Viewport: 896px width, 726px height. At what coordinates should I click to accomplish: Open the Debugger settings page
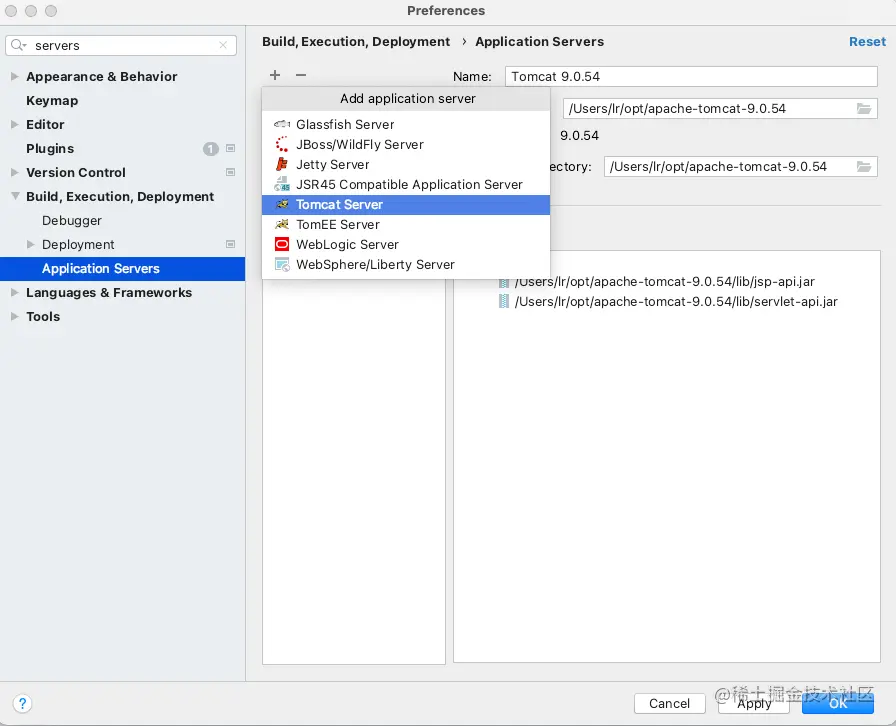[x=72, y=221]
